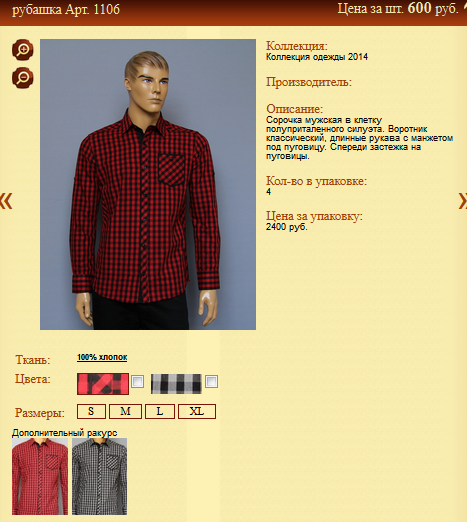
Task: Select size XL
Action: pos(197,411)
